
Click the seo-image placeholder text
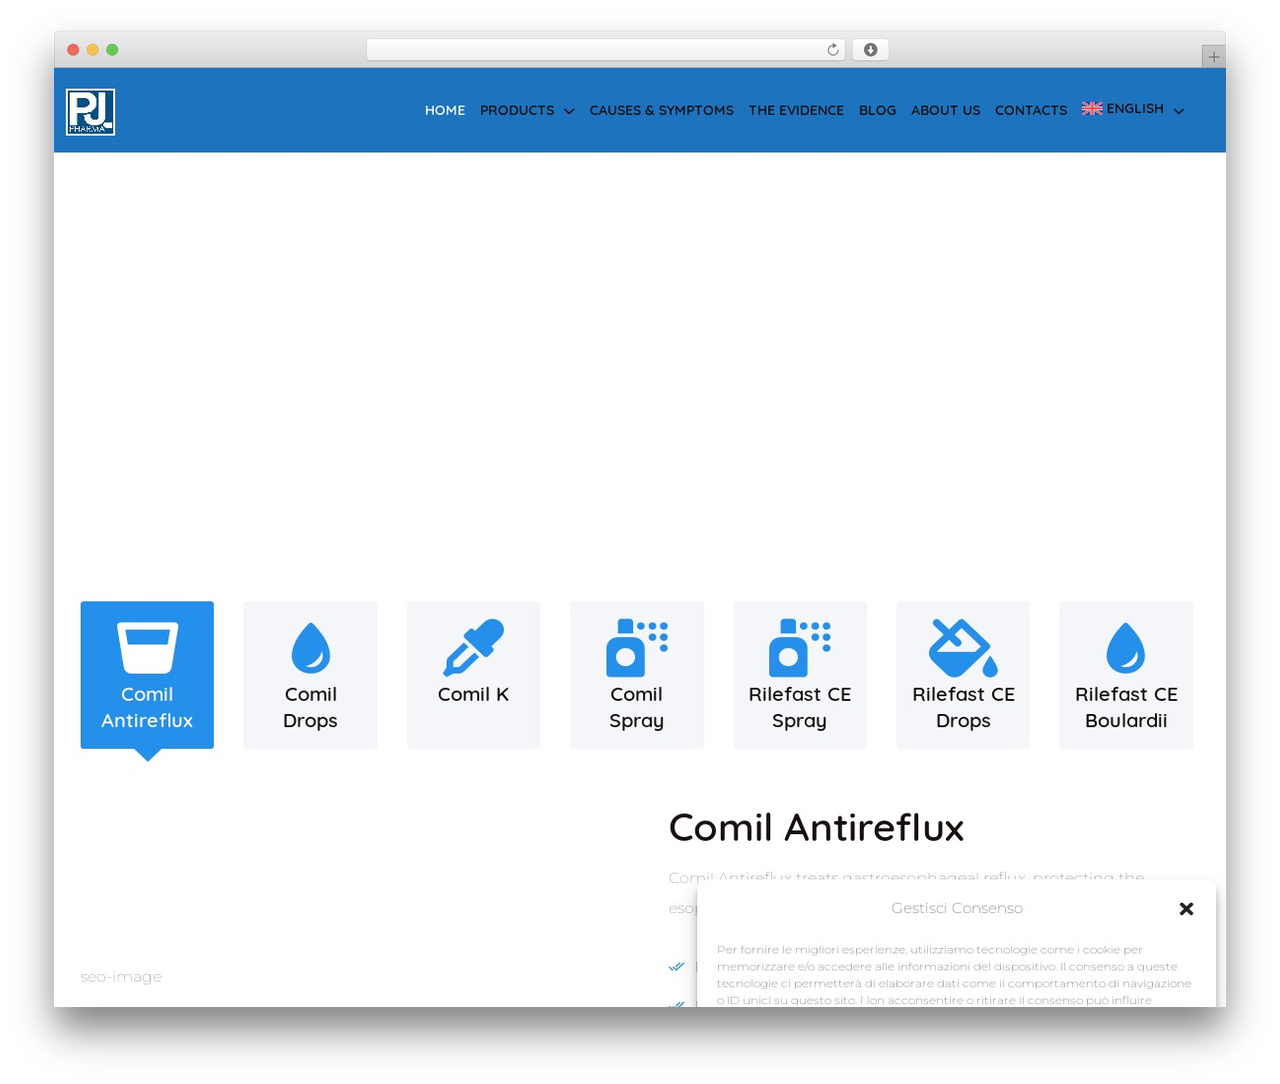click(x=121, y=977)
